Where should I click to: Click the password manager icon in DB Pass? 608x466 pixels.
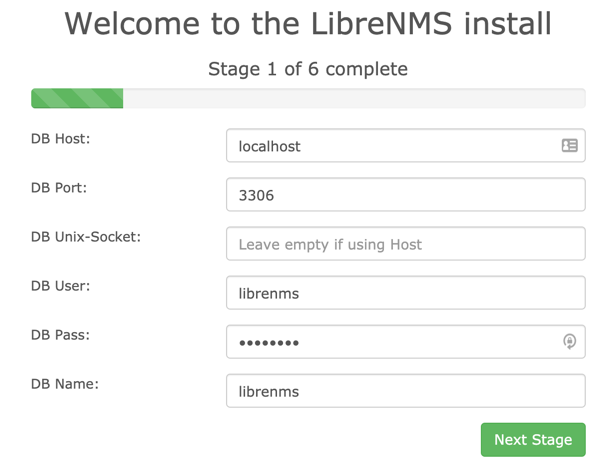(x=569, y=342)
